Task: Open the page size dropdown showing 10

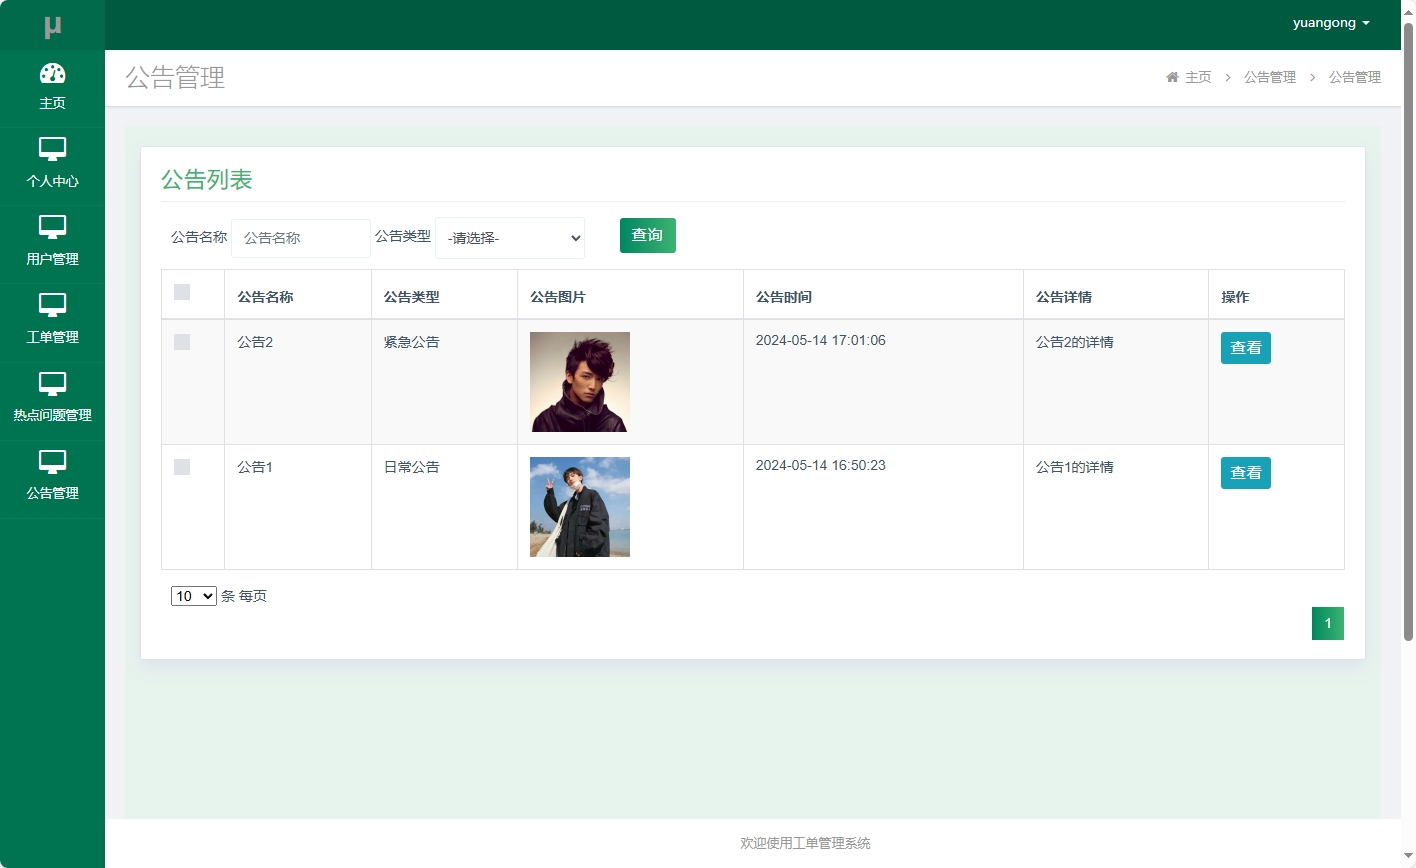Action: 193,595
